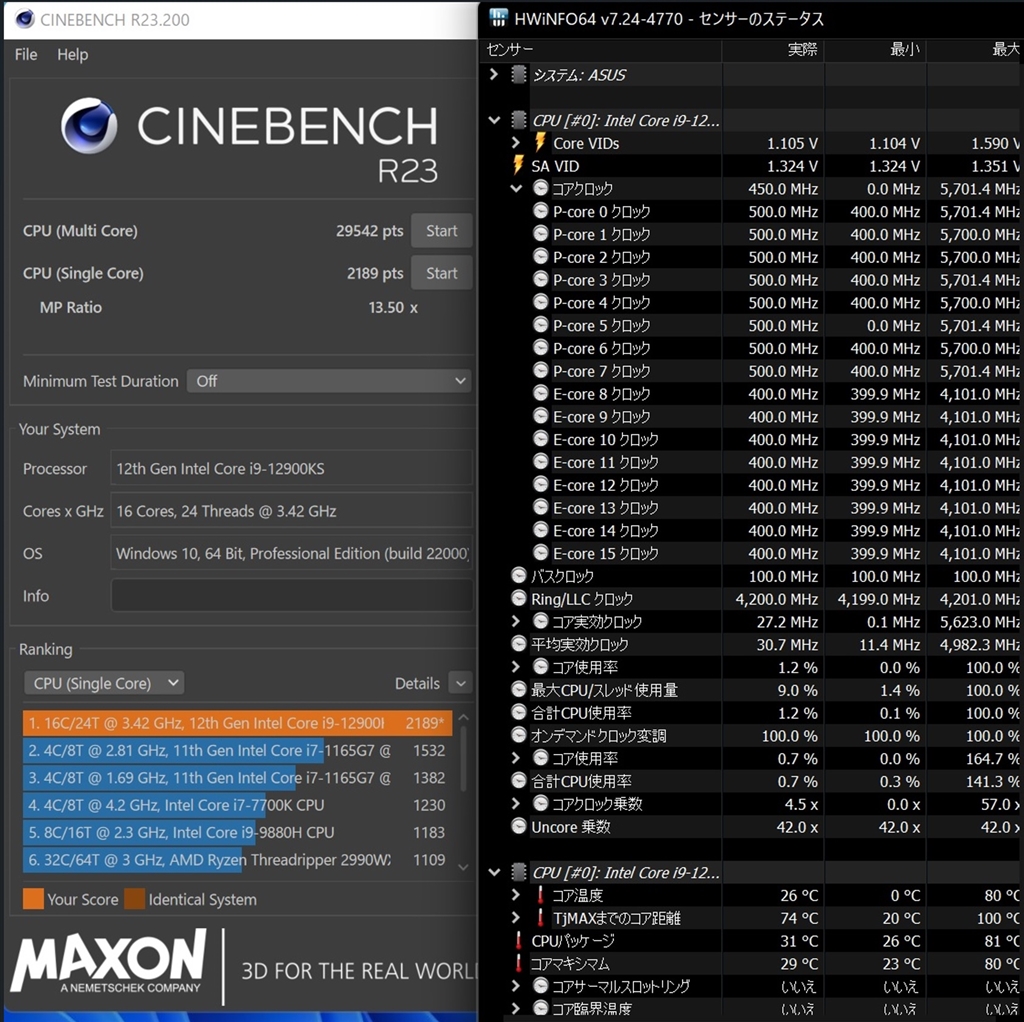
Task: Click the 実際 column header
Action: pos(802,49)
